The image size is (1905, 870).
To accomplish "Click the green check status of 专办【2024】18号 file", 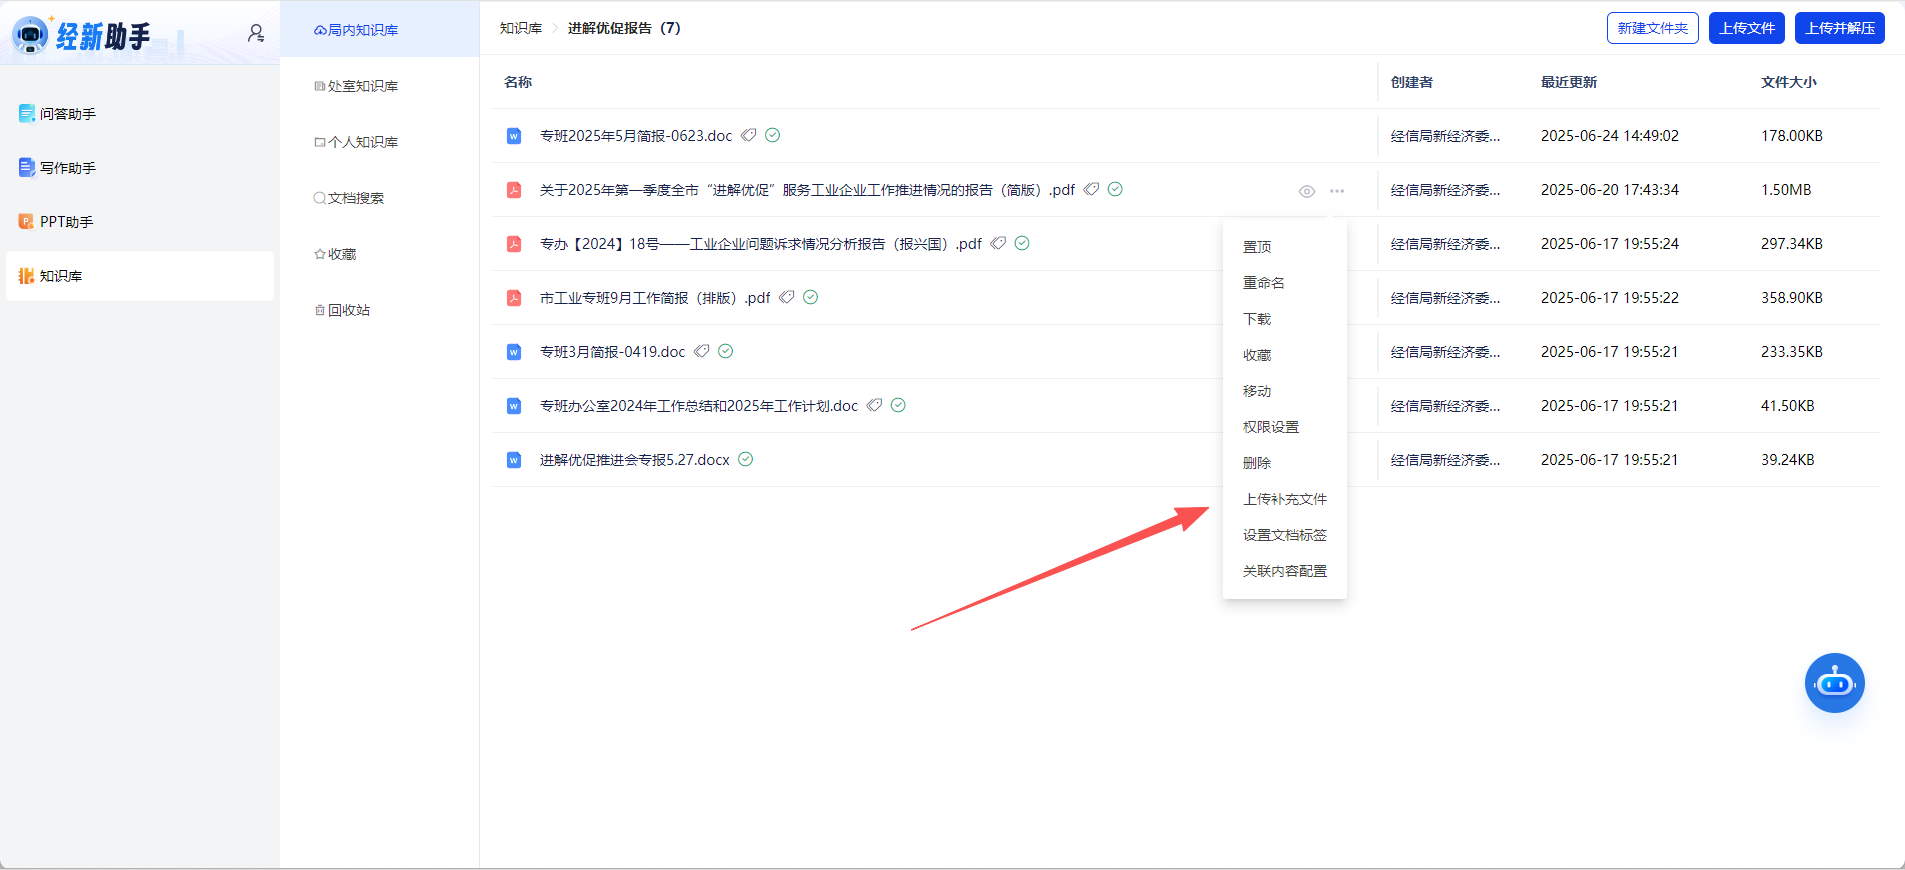I will click(1022, 243).
